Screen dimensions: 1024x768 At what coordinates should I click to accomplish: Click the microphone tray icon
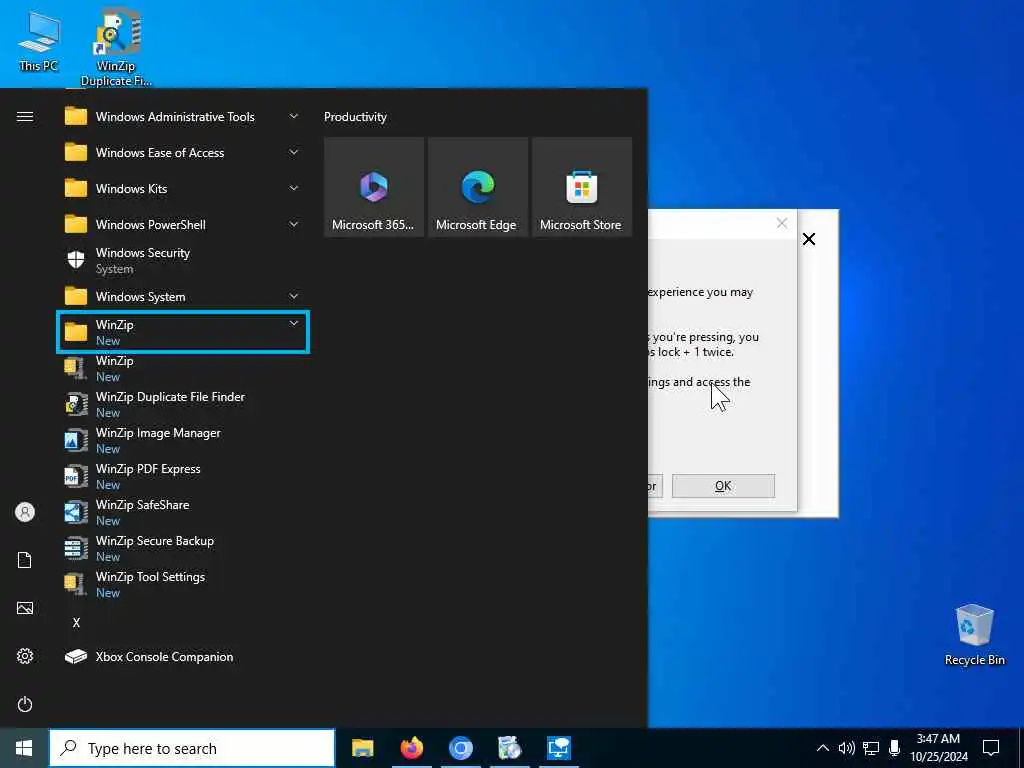click(895, 748)
